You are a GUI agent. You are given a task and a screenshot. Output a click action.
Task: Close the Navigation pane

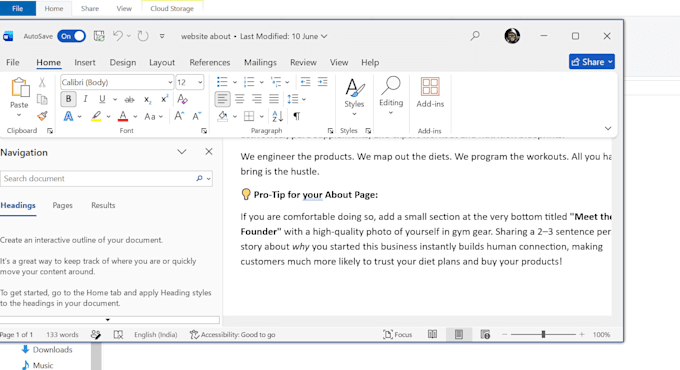pos(209,151)
